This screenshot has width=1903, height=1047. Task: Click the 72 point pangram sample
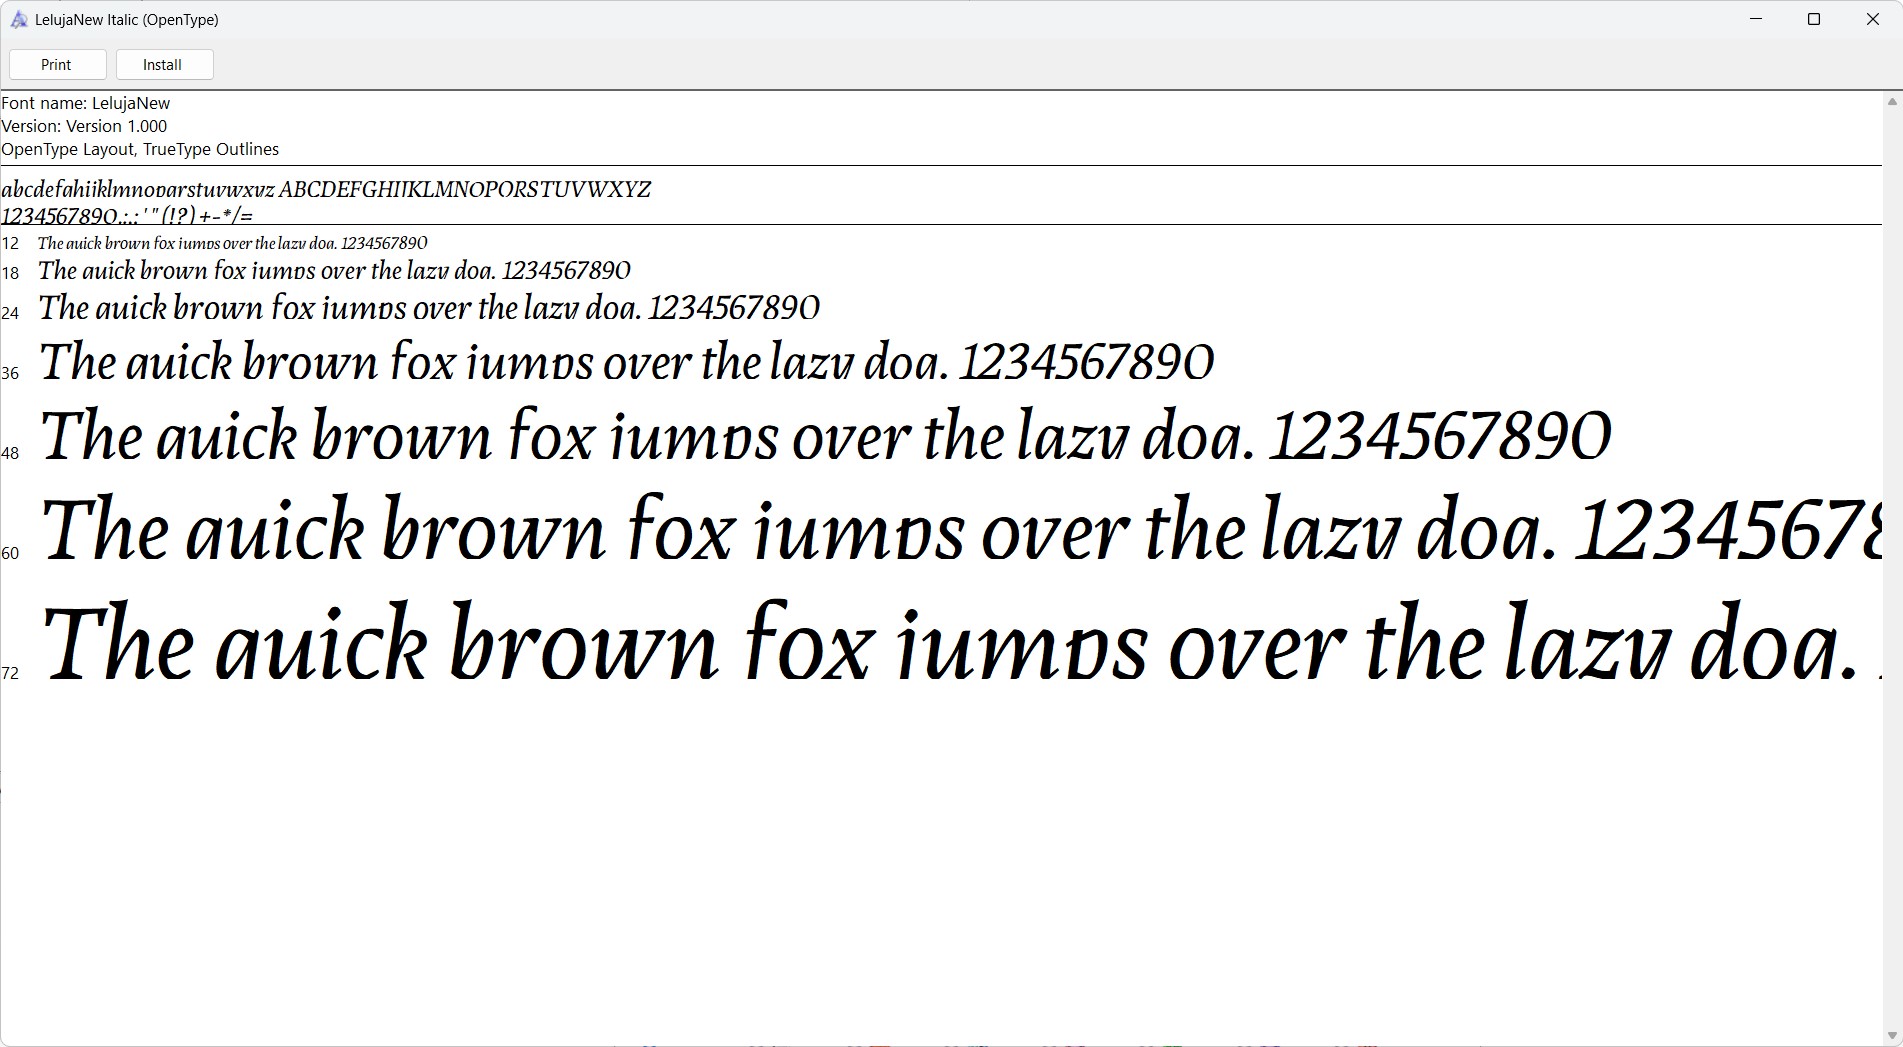pyautogui.click(x=961, y=641)
